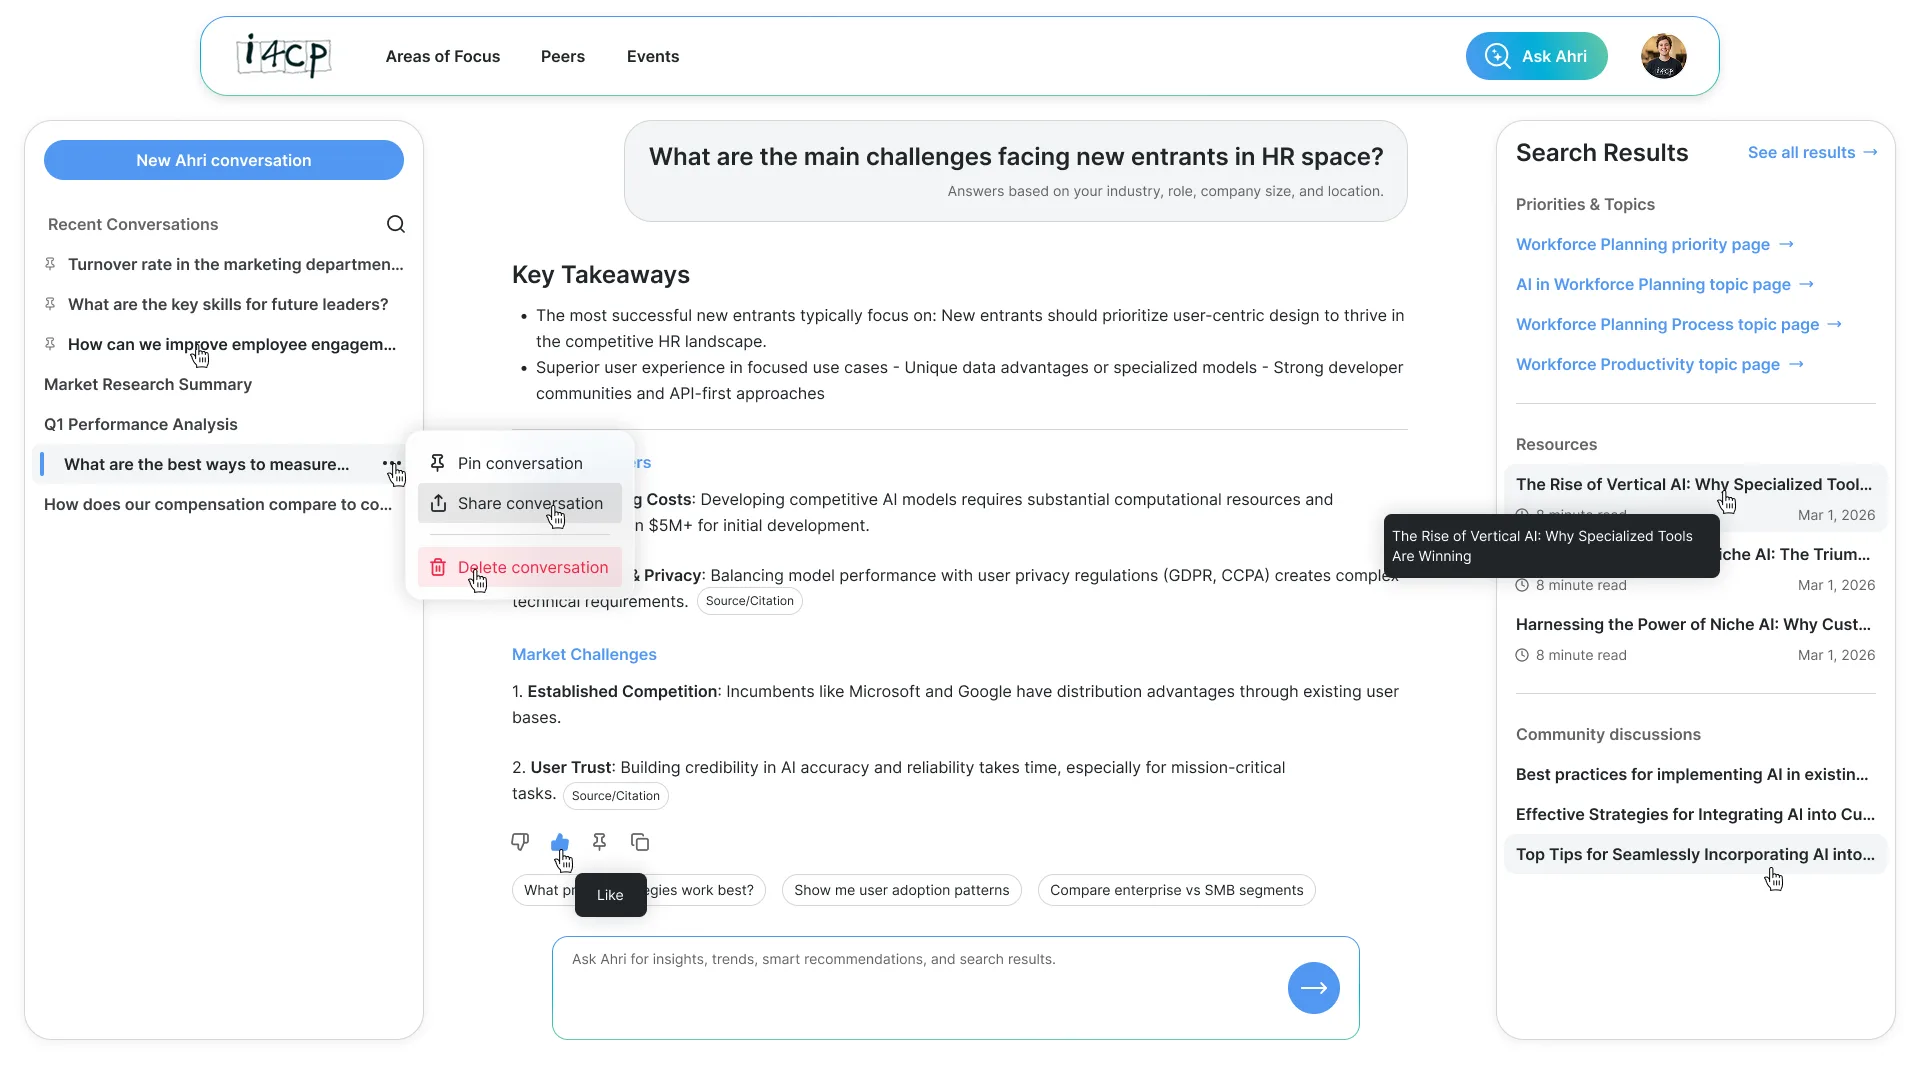Screen dimensions: 1920x1080
Task: Select Pin conversation from context menu
Action: 520,463
